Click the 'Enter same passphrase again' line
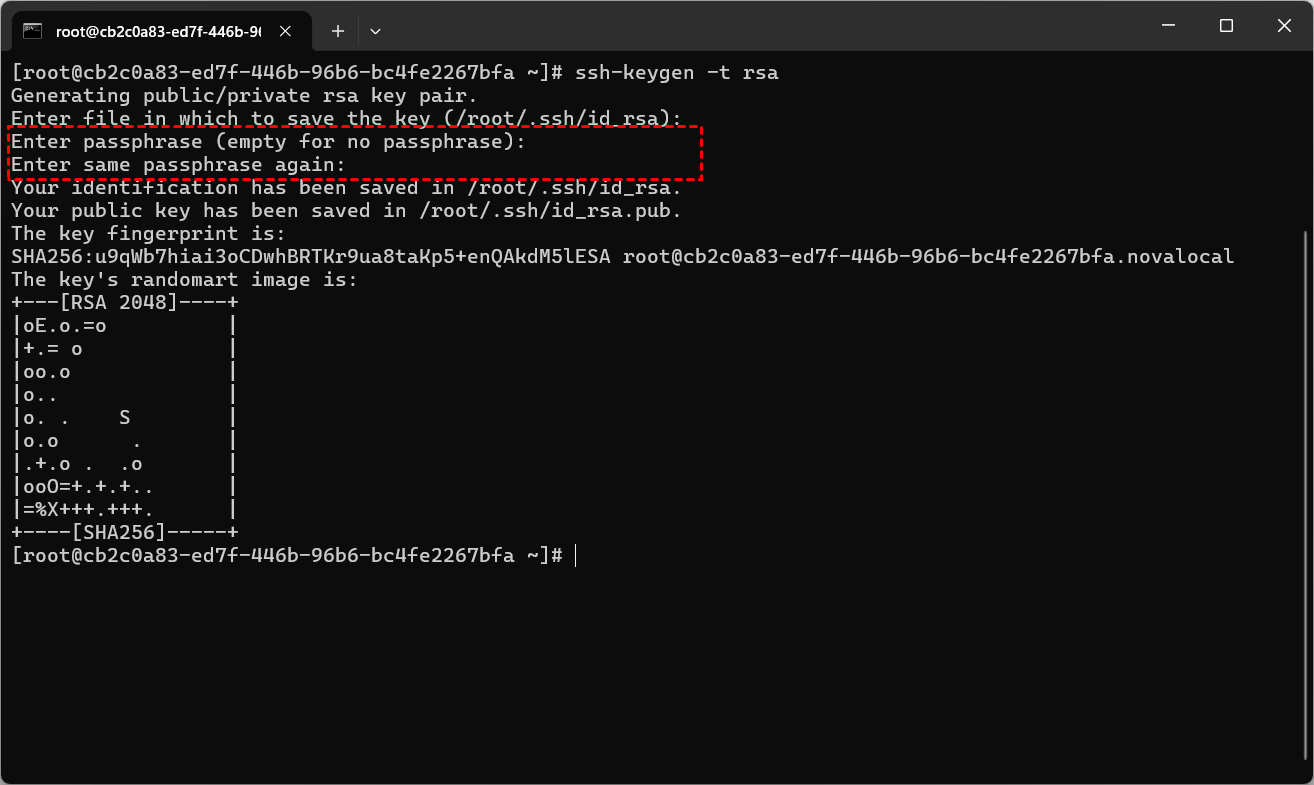This screenshot has height=785, width=1314. click(178, 165)
